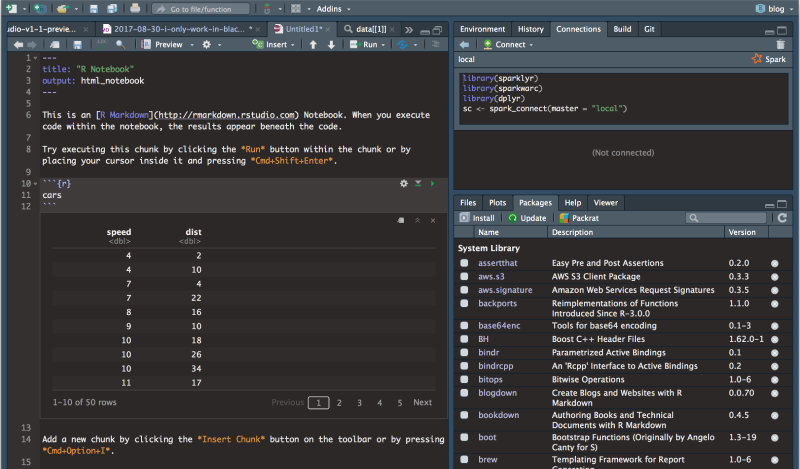The width and height of the screenshot is (800, 469).
Task: Show chunk output in new window icon
Action: point(401,220)
